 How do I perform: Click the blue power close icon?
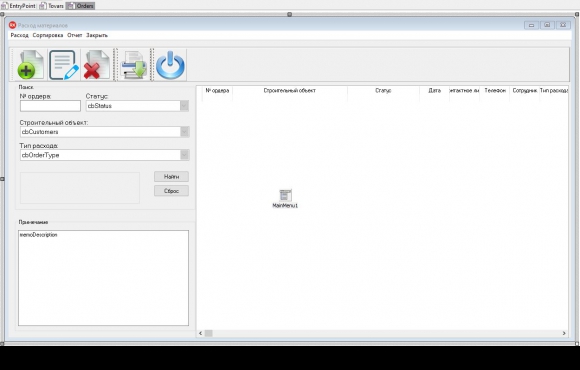(x=170, y=65)
